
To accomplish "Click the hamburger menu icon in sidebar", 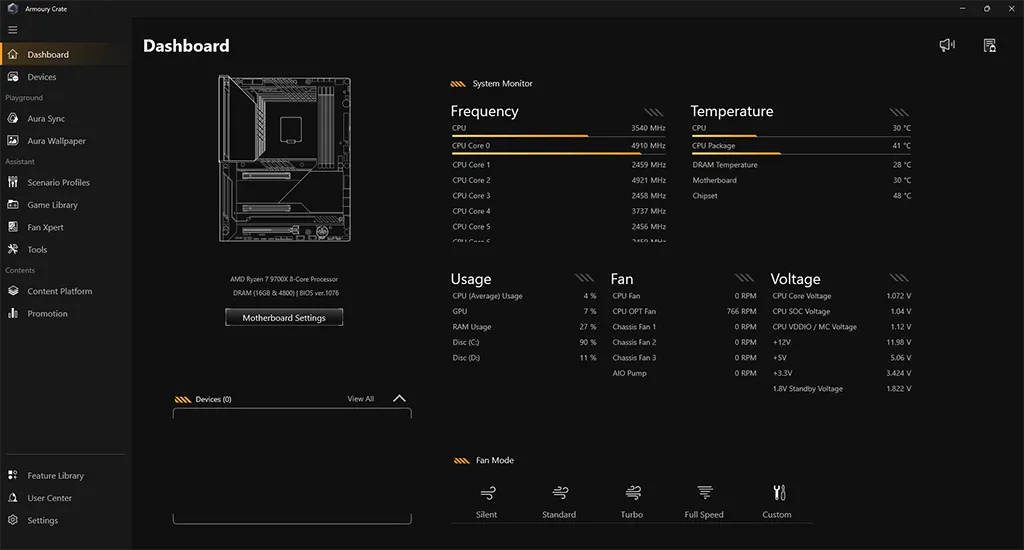I will (13, 30).
